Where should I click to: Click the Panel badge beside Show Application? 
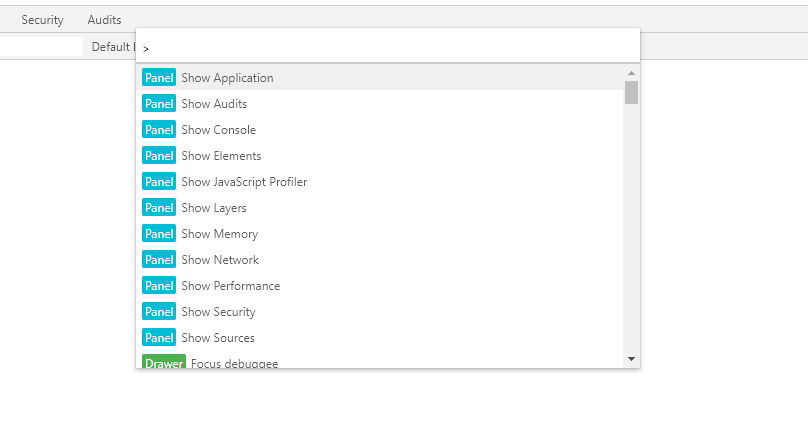(159, 78)
